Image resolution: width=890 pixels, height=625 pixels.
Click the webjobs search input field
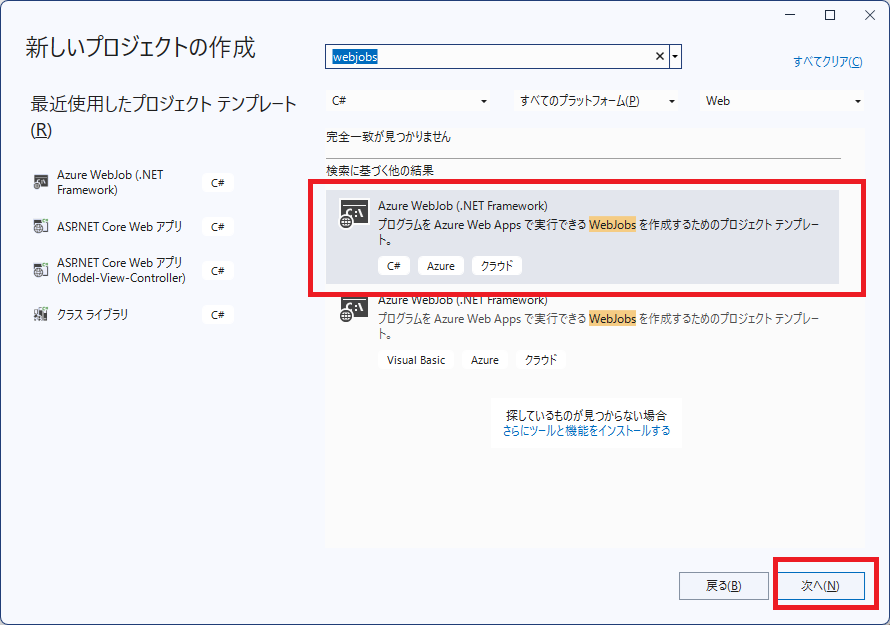tap(491, 56)
